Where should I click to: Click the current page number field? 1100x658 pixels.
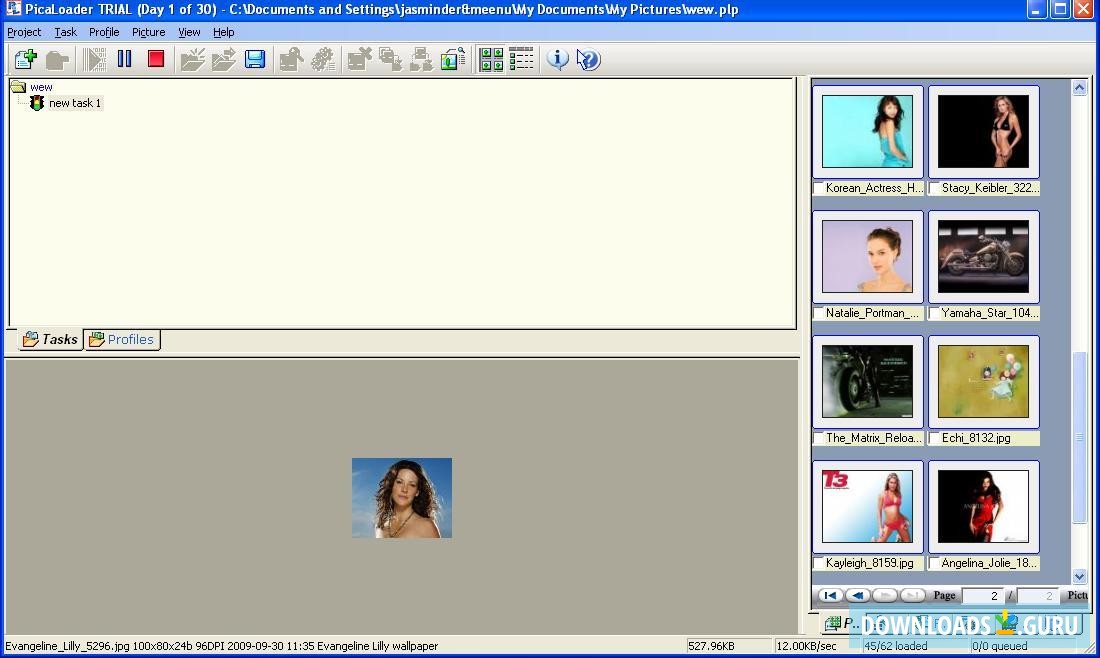click(982, 596)
